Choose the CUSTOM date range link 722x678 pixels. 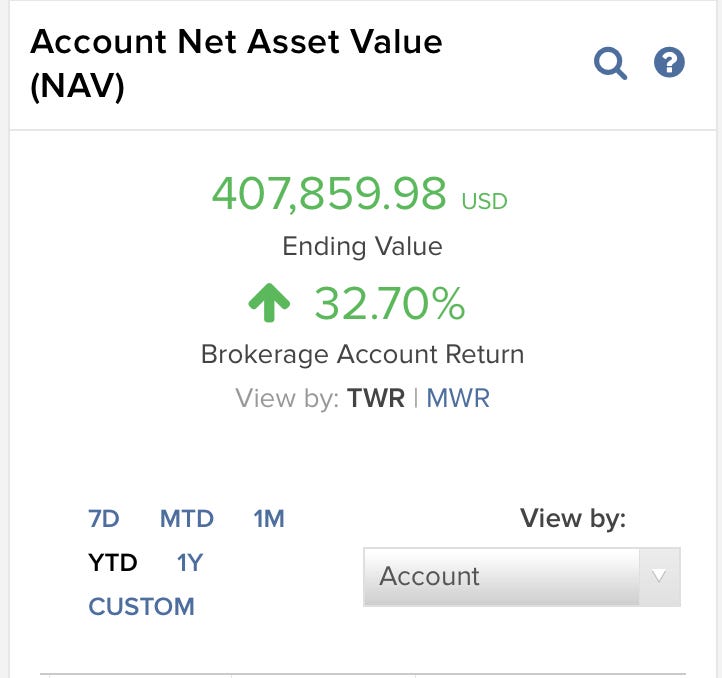pos(141,606)
